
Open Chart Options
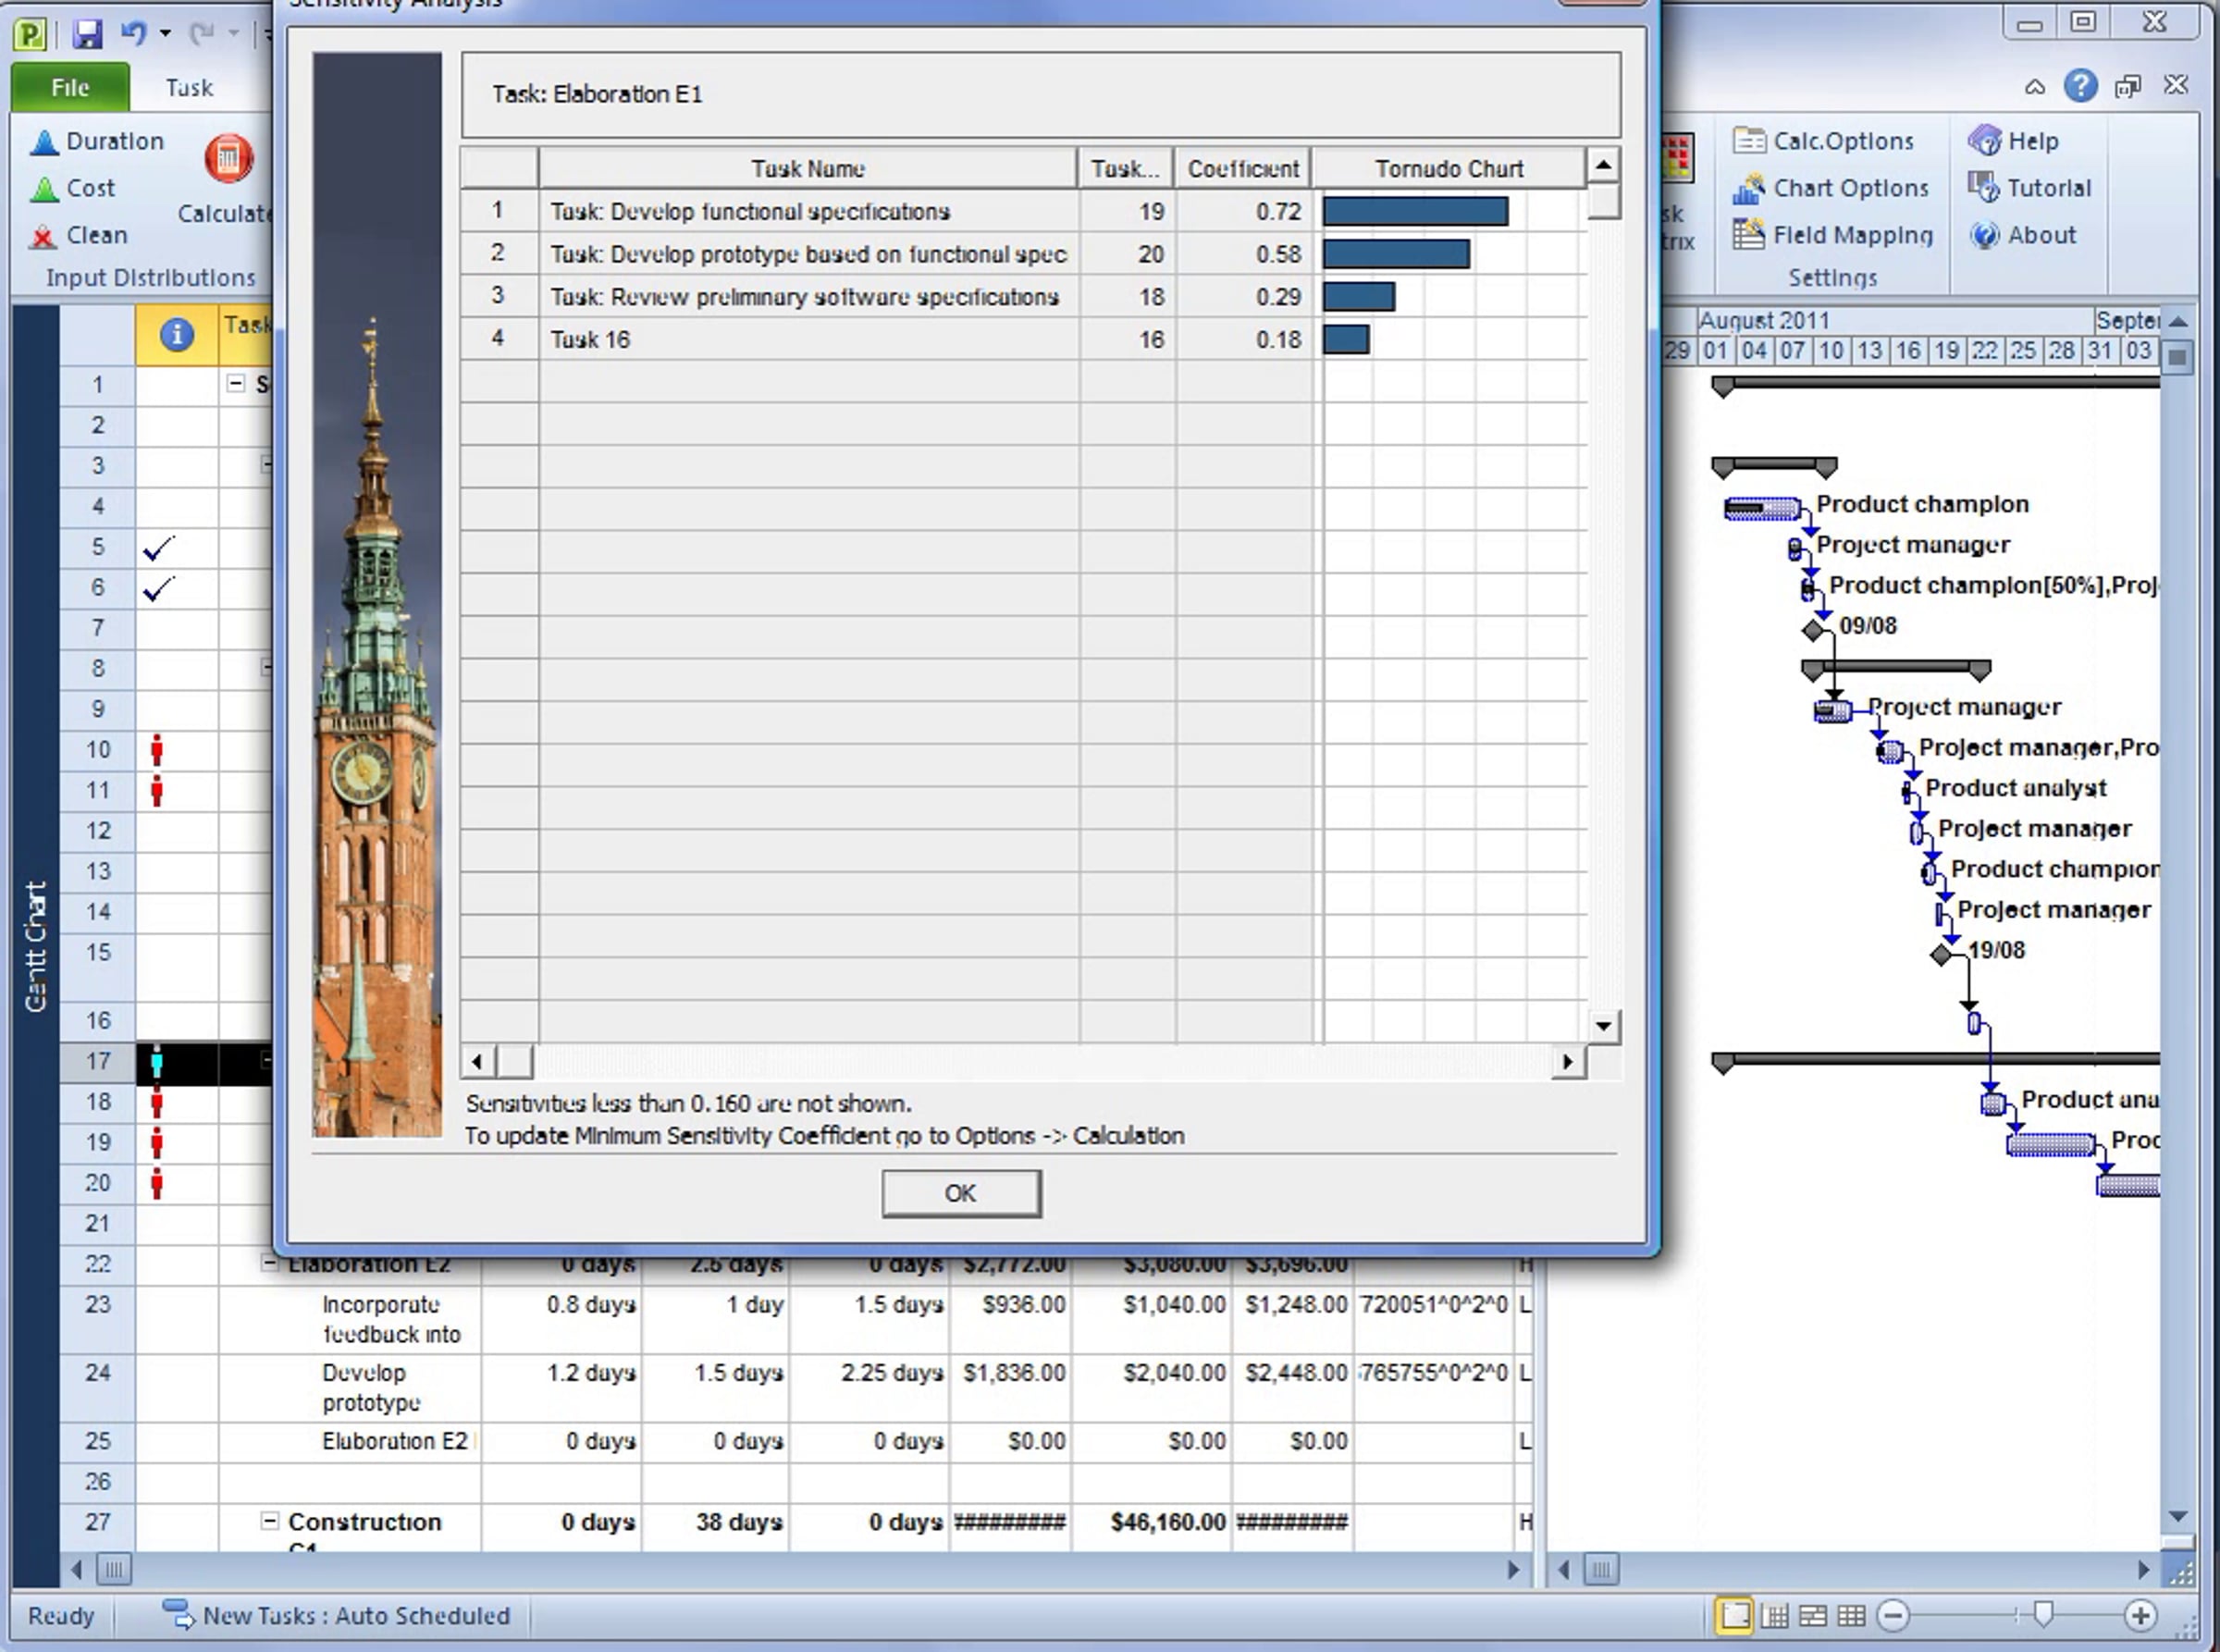click(1831, 188)
